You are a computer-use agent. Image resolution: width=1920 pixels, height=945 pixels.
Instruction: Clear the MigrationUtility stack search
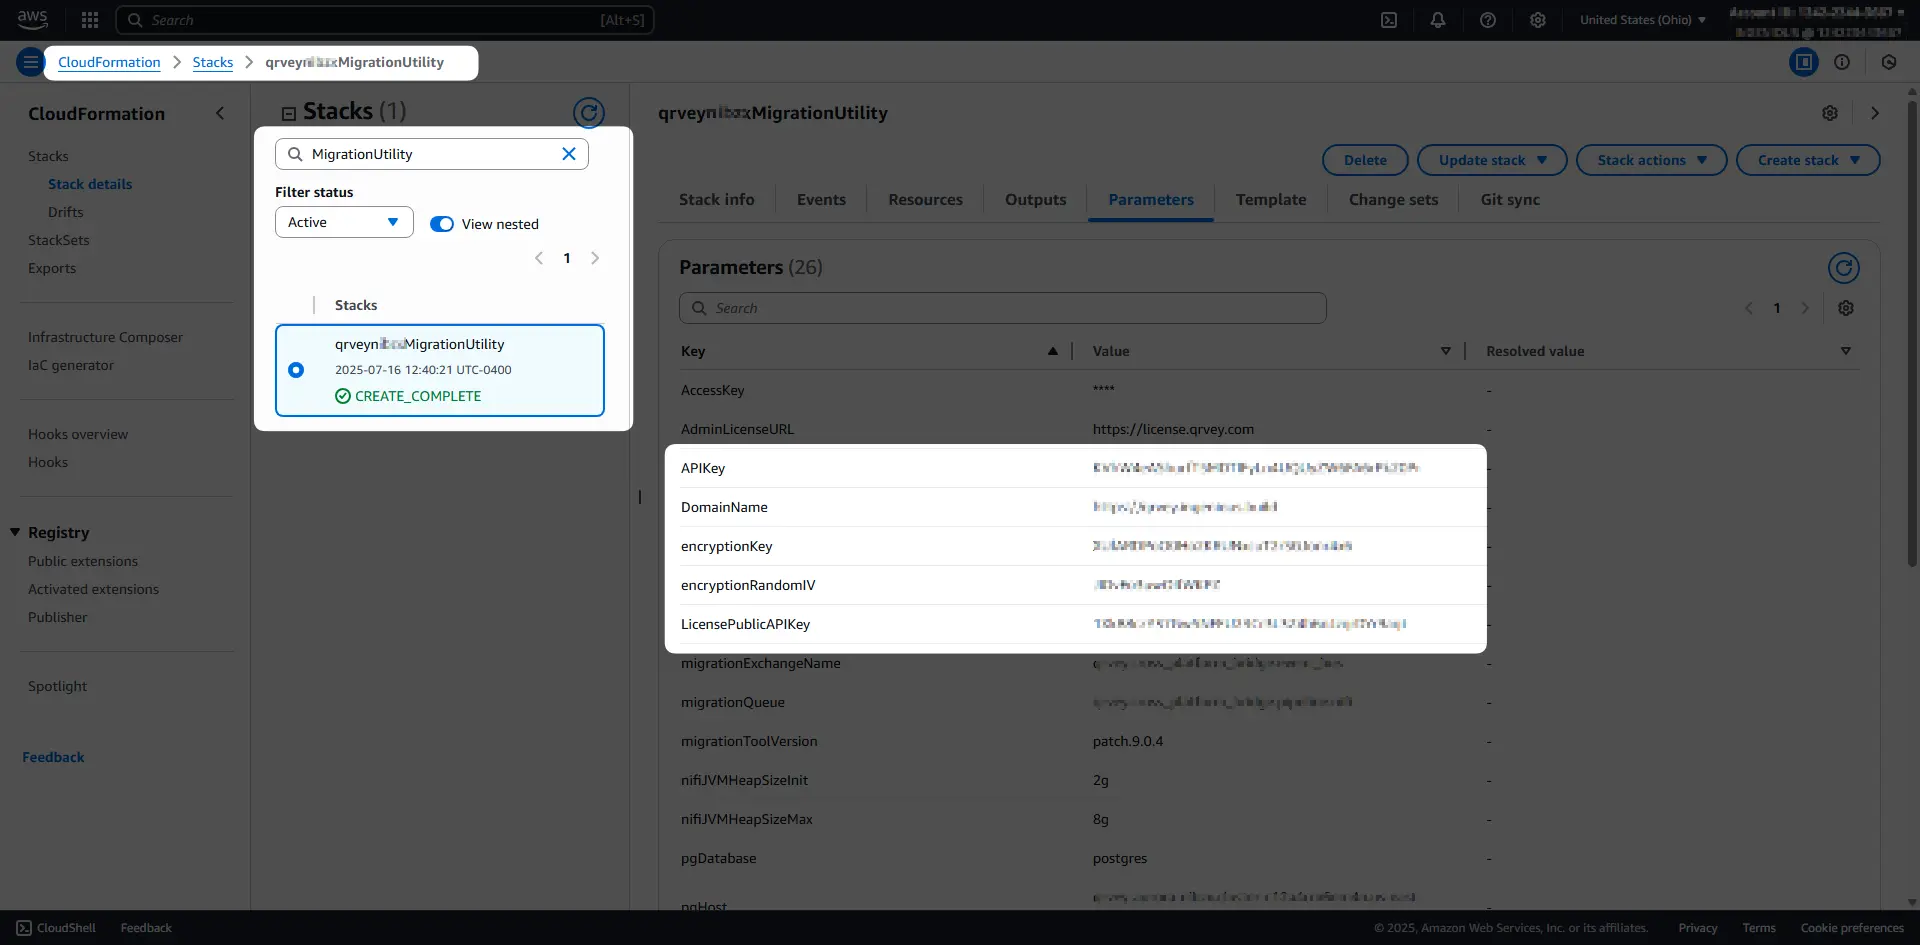(569, 154)
